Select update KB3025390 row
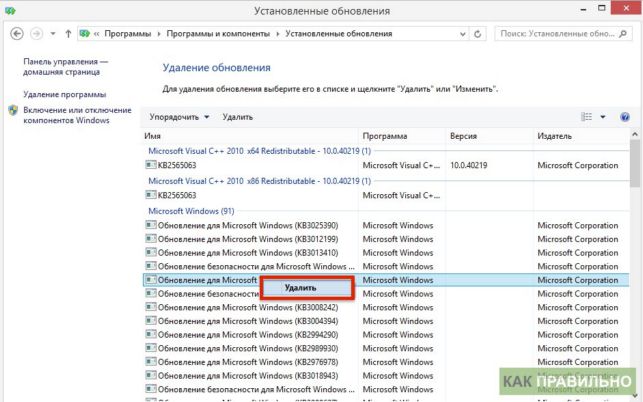Image resolution: width=643 pixels, height=402 pixels. click(385, 225)
